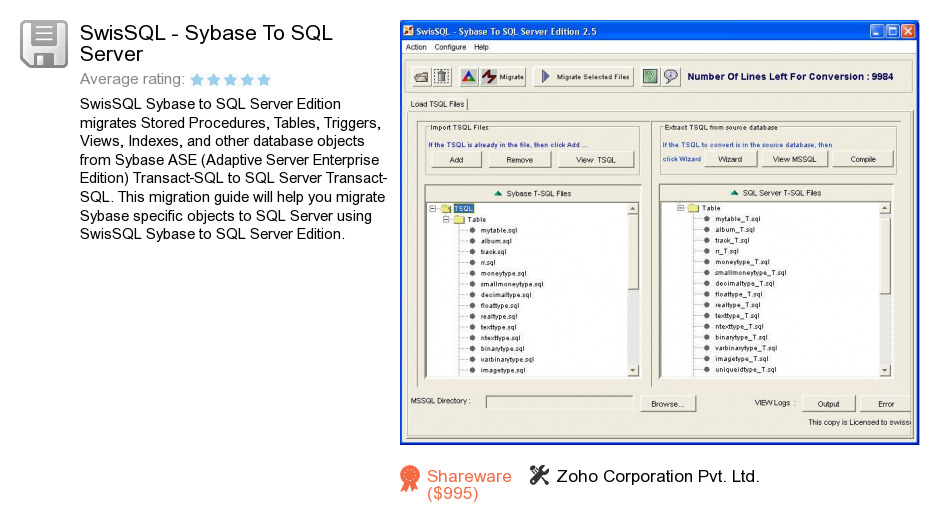The width and height of the screenshot is (940, 529).
Task: Select the Load TSQL Files tab
Action: point(437,104)
